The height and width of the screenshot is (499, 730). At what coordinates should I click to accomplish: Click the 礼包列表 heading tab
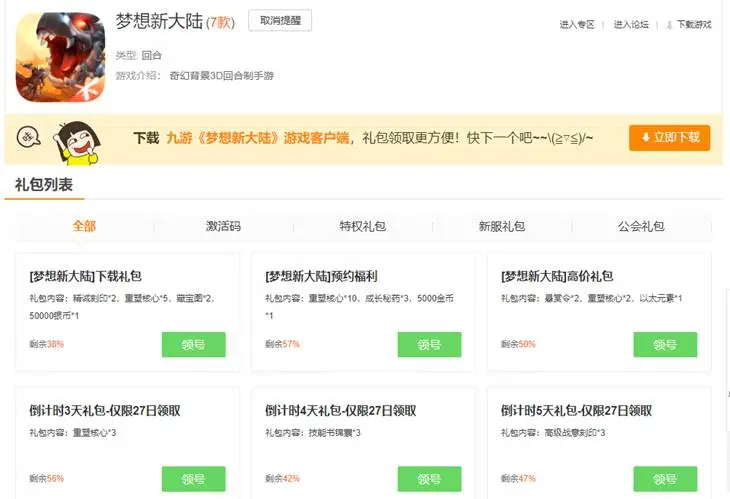click(44, 184)
